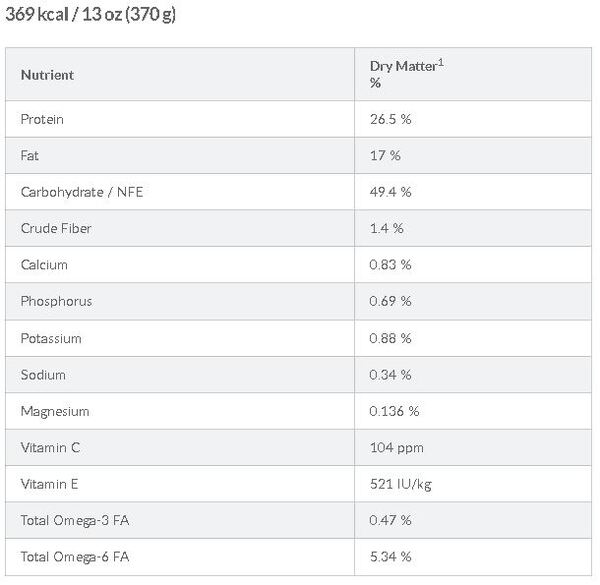Select the Magnesium row label
The height and width of the screenshot is (585, 600).
55,411
